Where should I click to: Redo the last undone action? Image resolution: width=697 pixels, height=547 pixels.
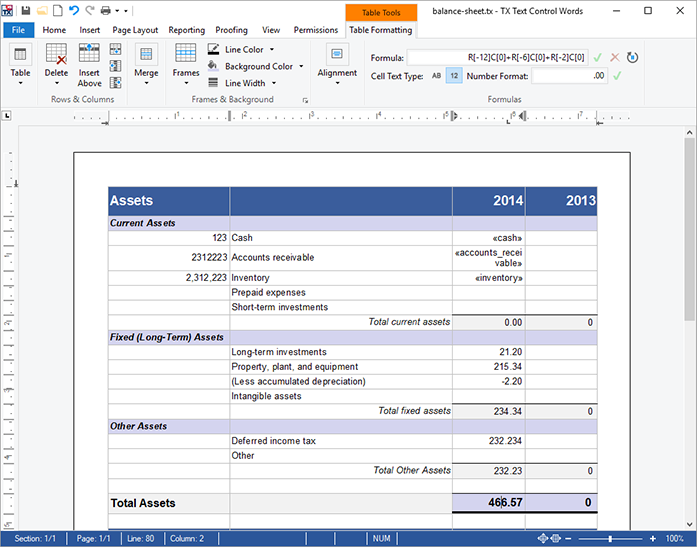pyautogui.click(x=90, y=11)
